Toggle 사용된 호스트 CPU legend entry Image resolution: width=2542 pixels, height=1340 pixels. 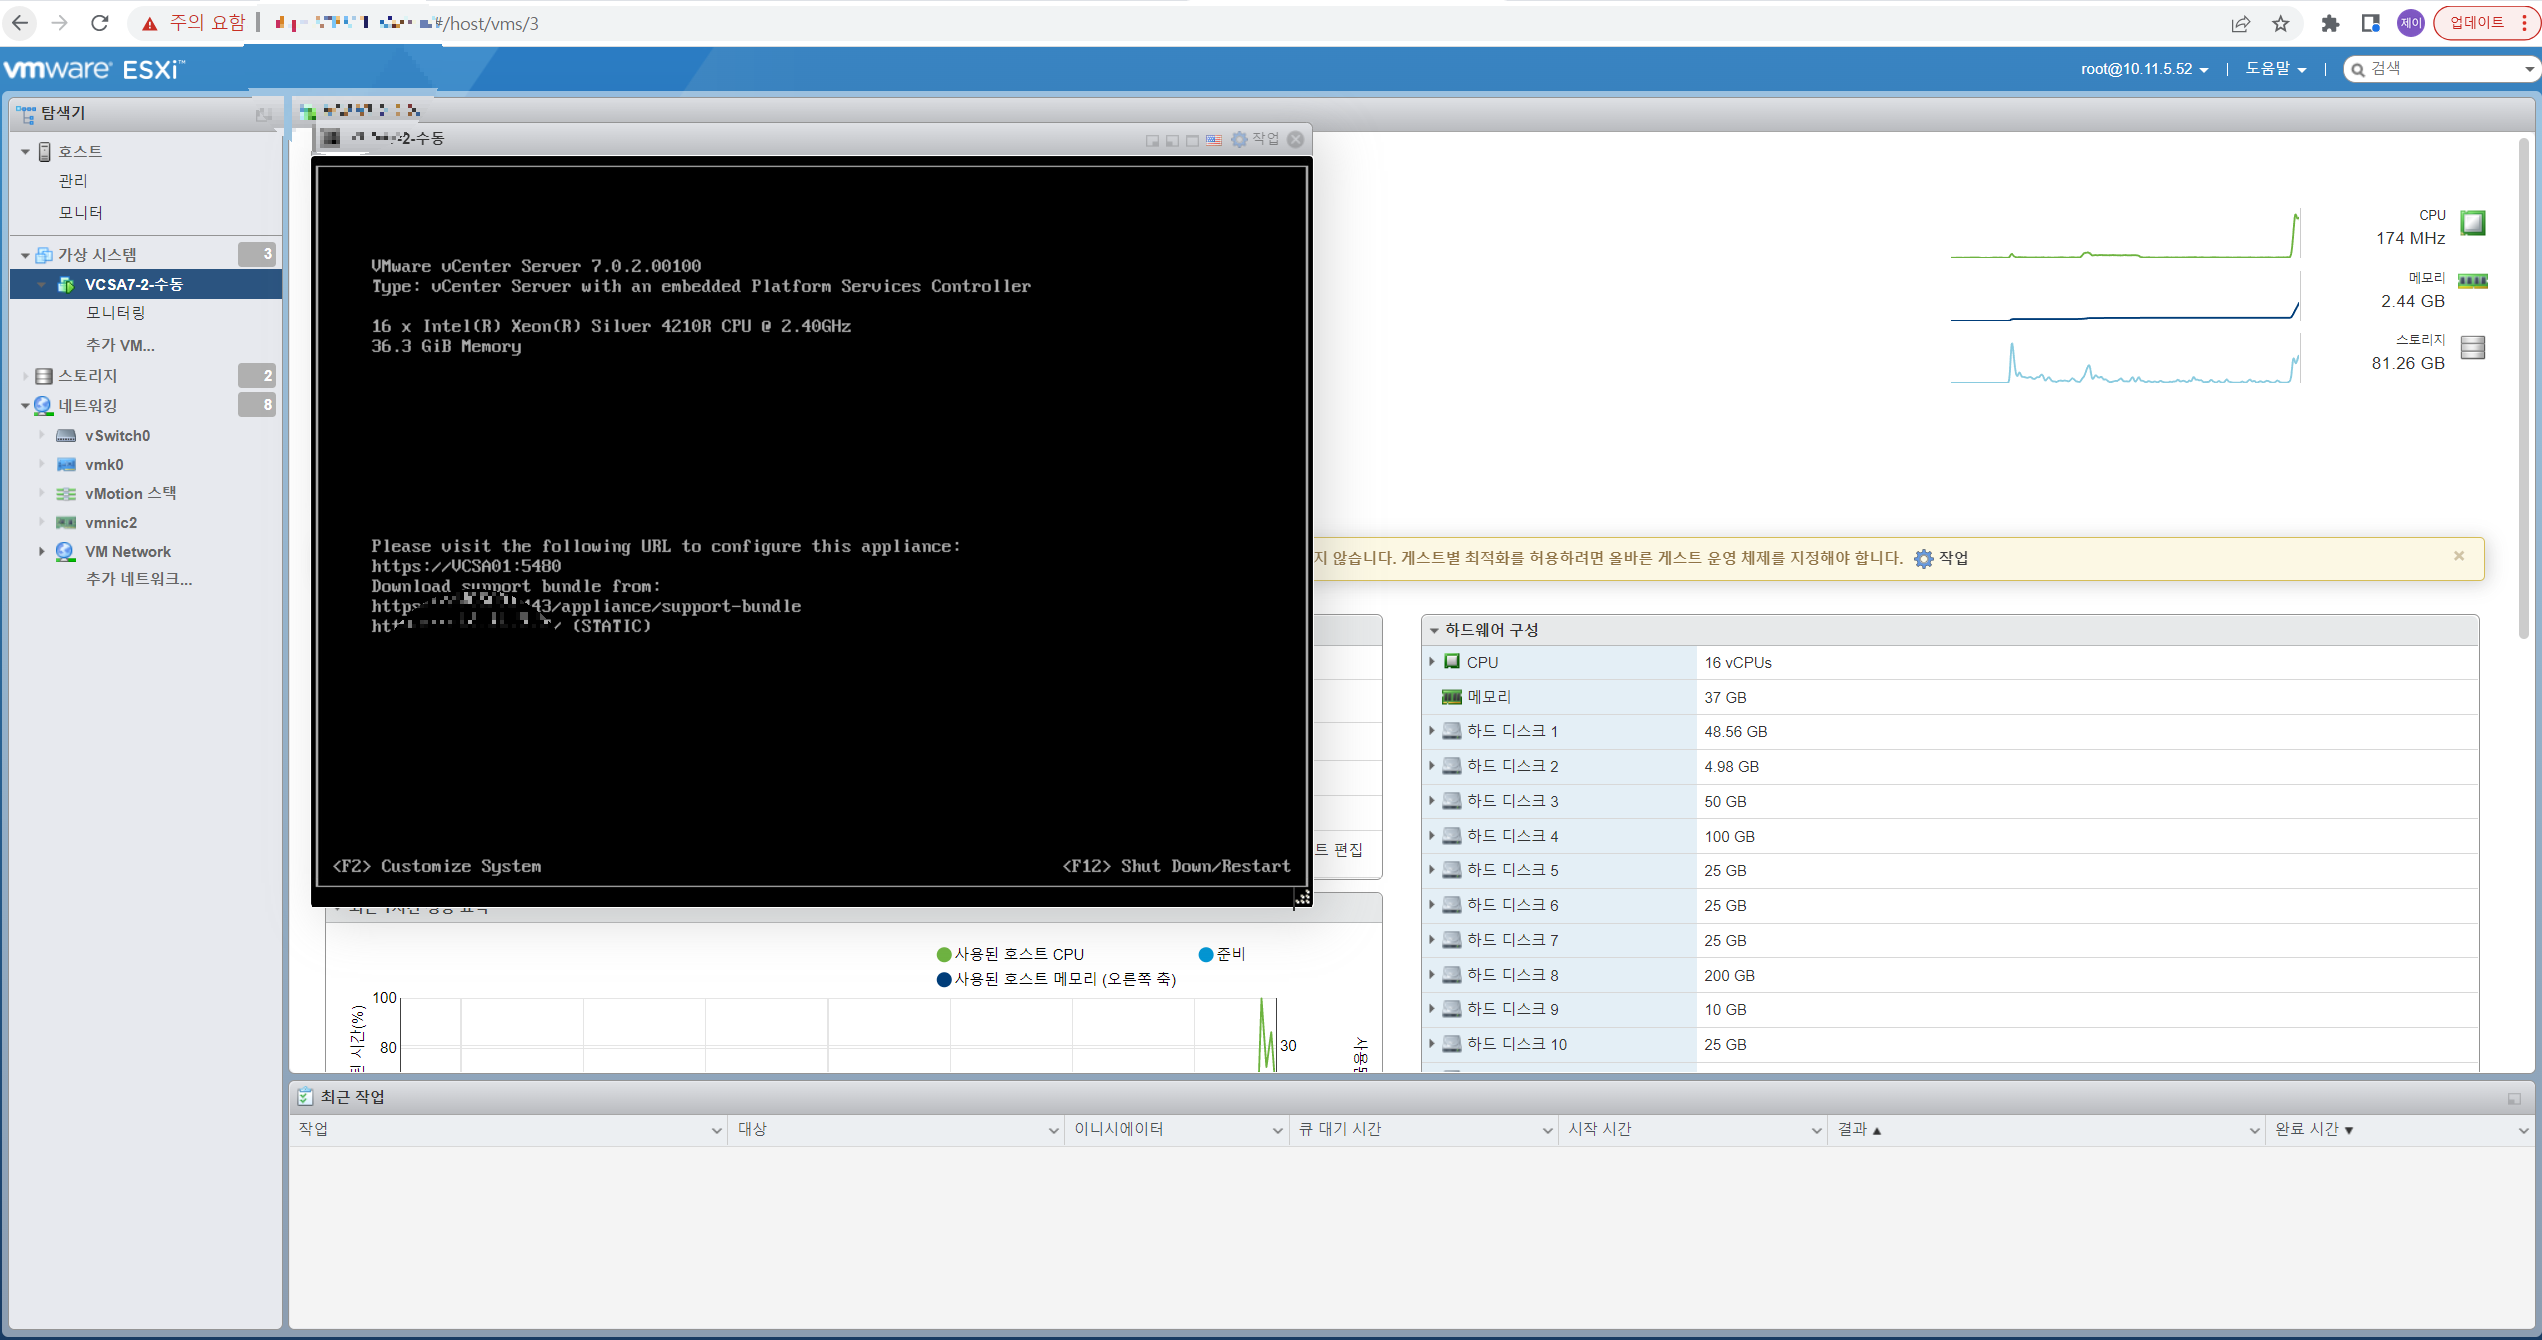[1010, 954]
